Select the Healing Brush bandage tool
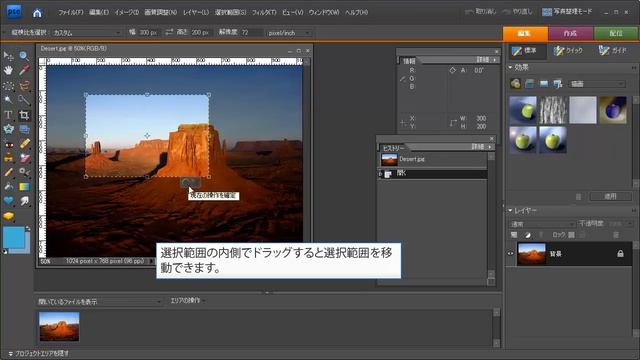This screenshot has height=360, width=640. pos(24,144)
